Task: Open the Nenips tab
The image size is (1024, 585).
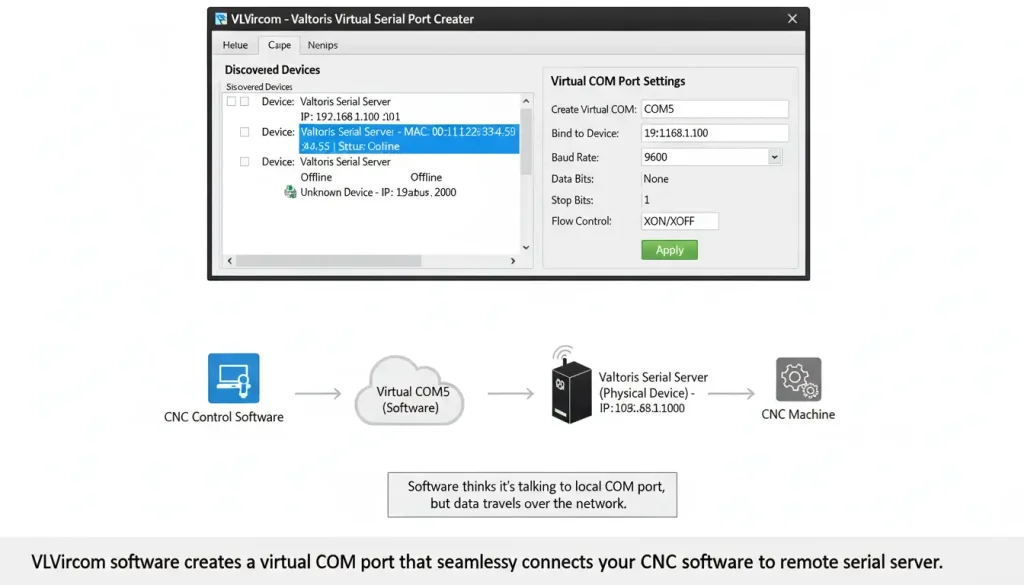Action: [323, 45]
